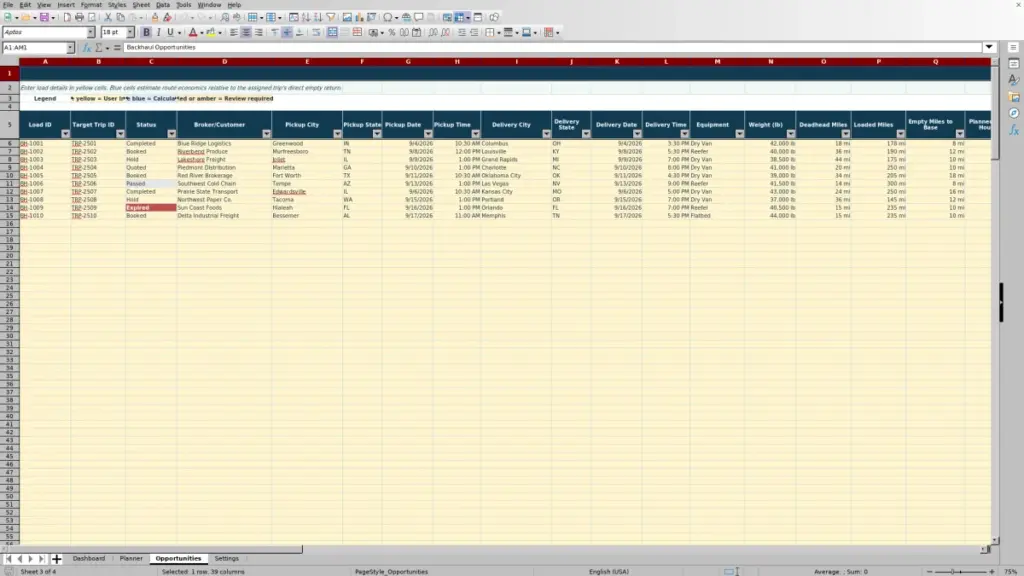Screen dimensions: 1024x576
Task: Click the AutoFilter funnel icon
Action: coord(331,18)
